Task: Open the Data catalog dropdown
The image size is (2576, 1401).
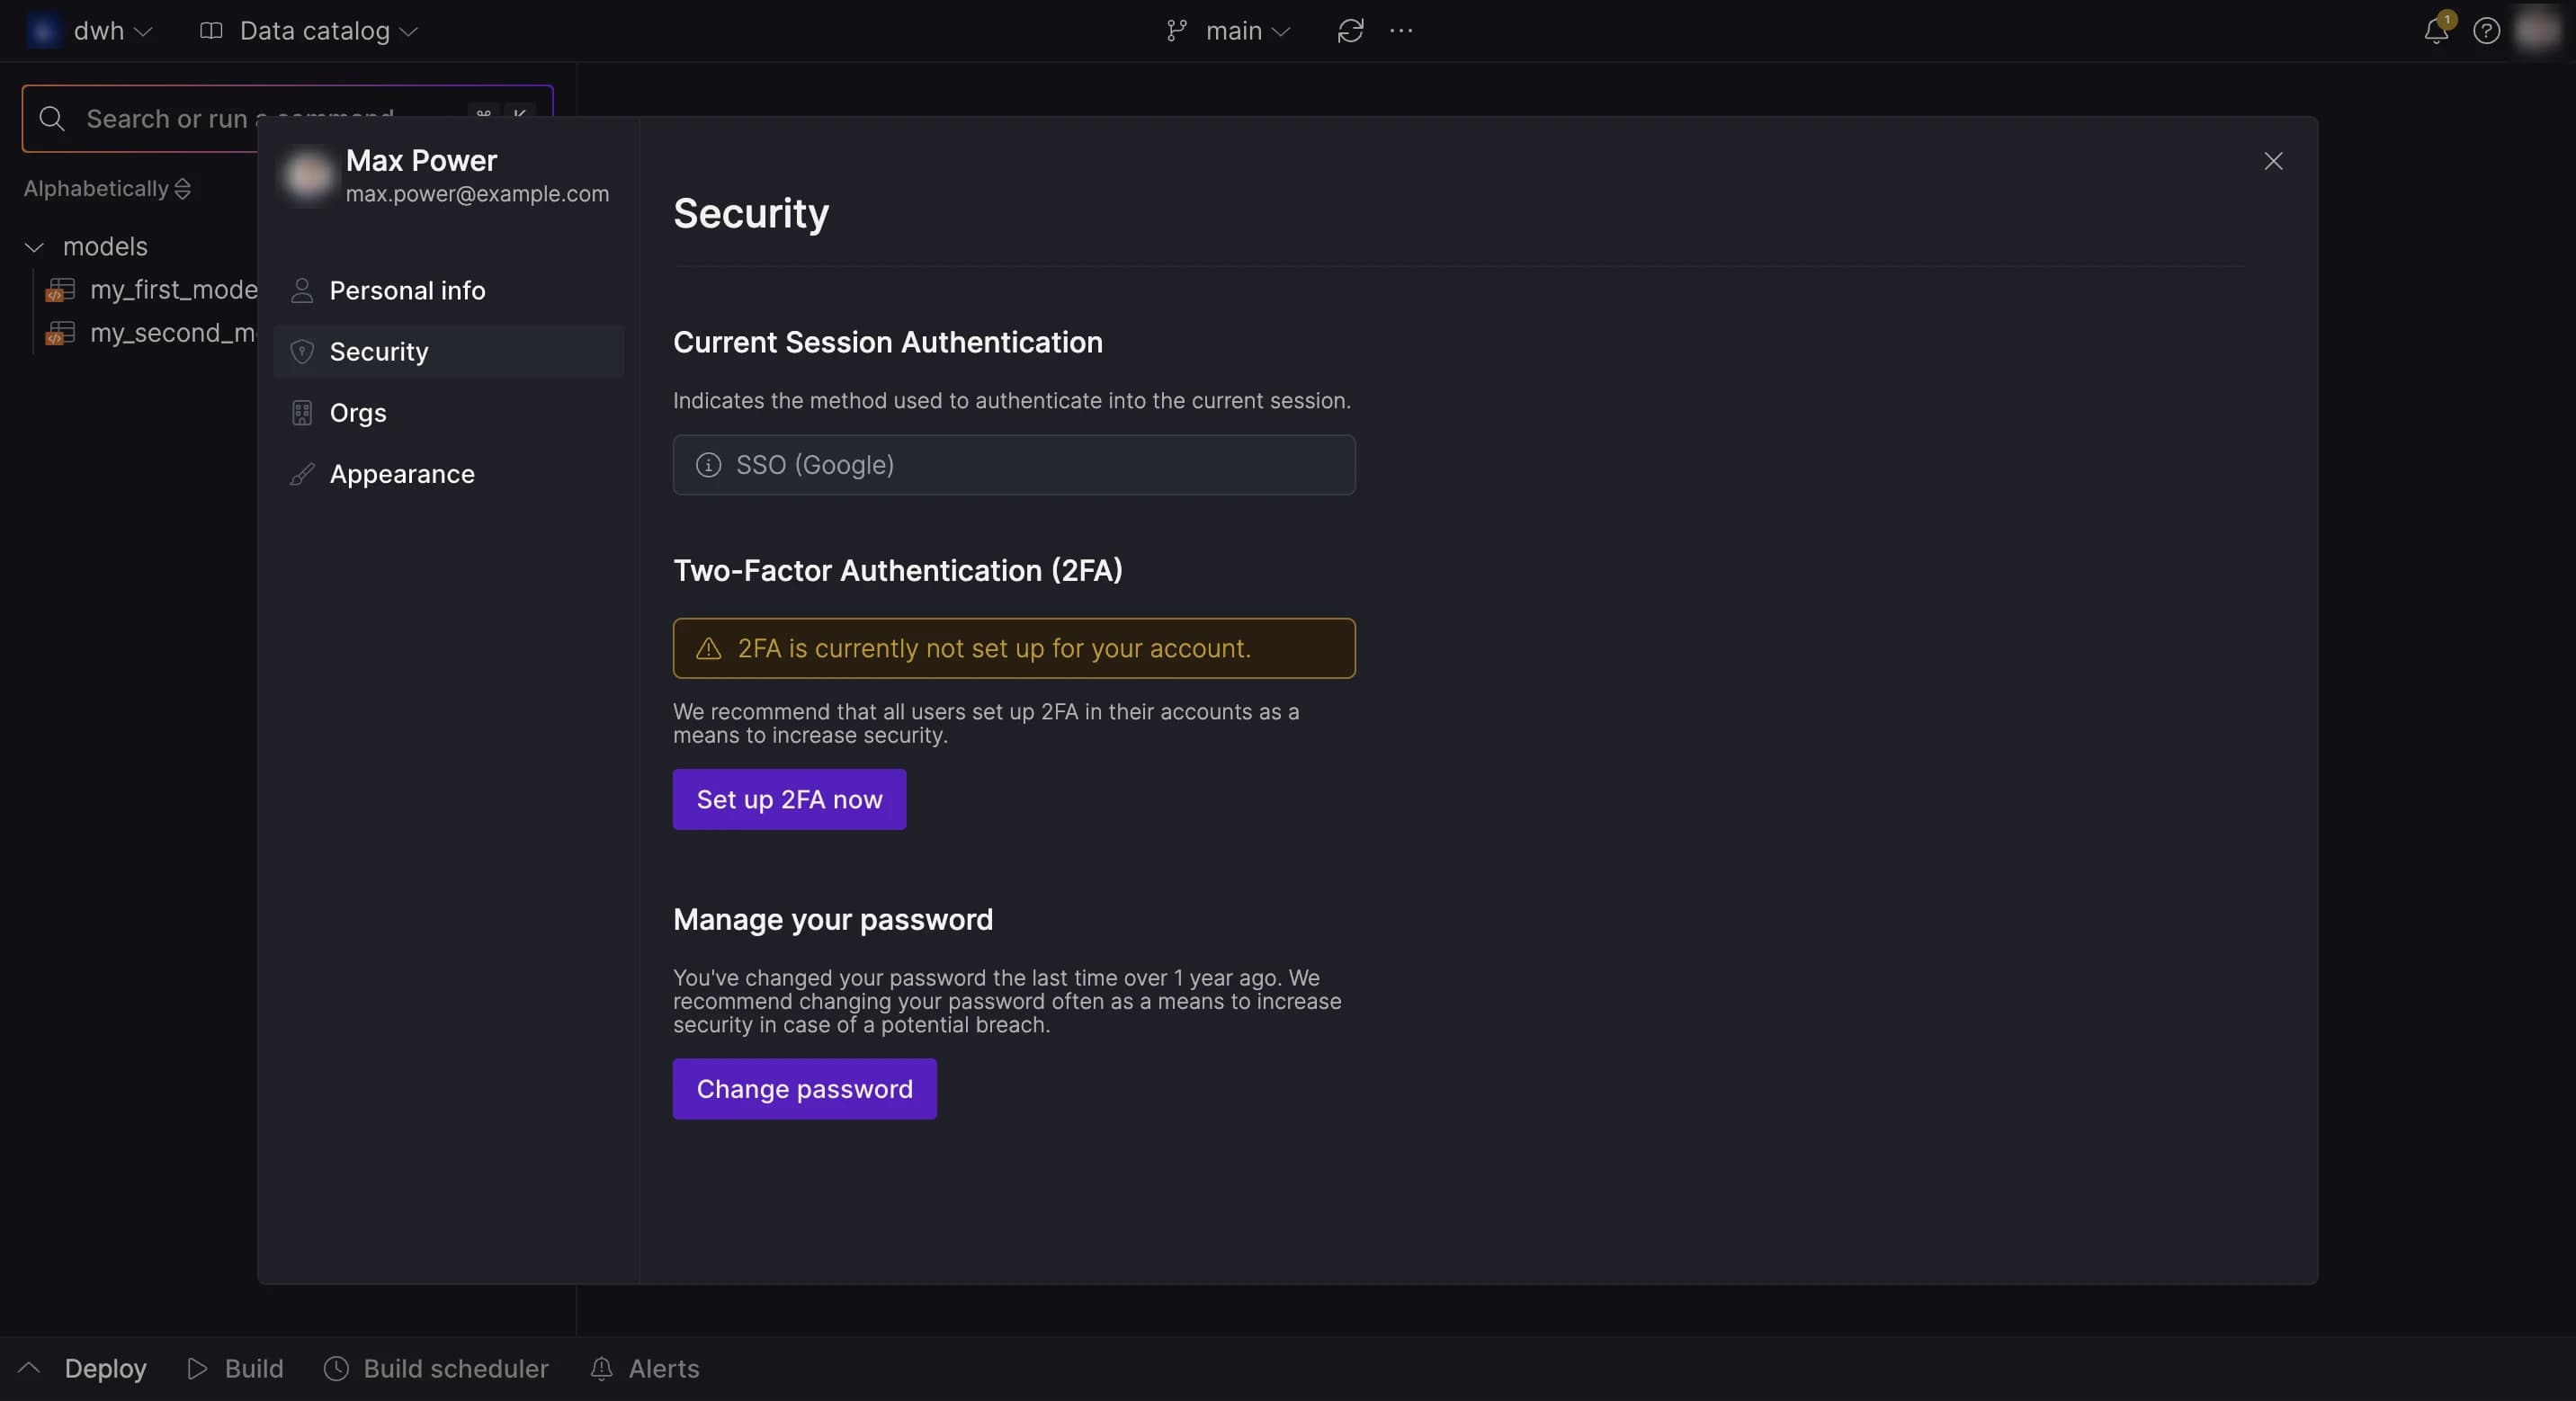Action: 328,31
